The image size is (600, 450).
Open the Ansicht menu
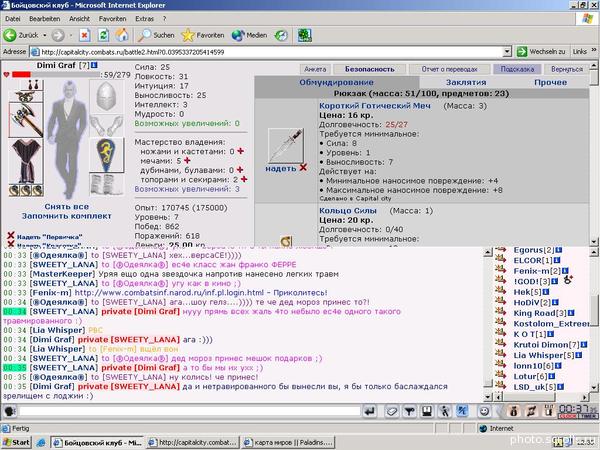79,18
